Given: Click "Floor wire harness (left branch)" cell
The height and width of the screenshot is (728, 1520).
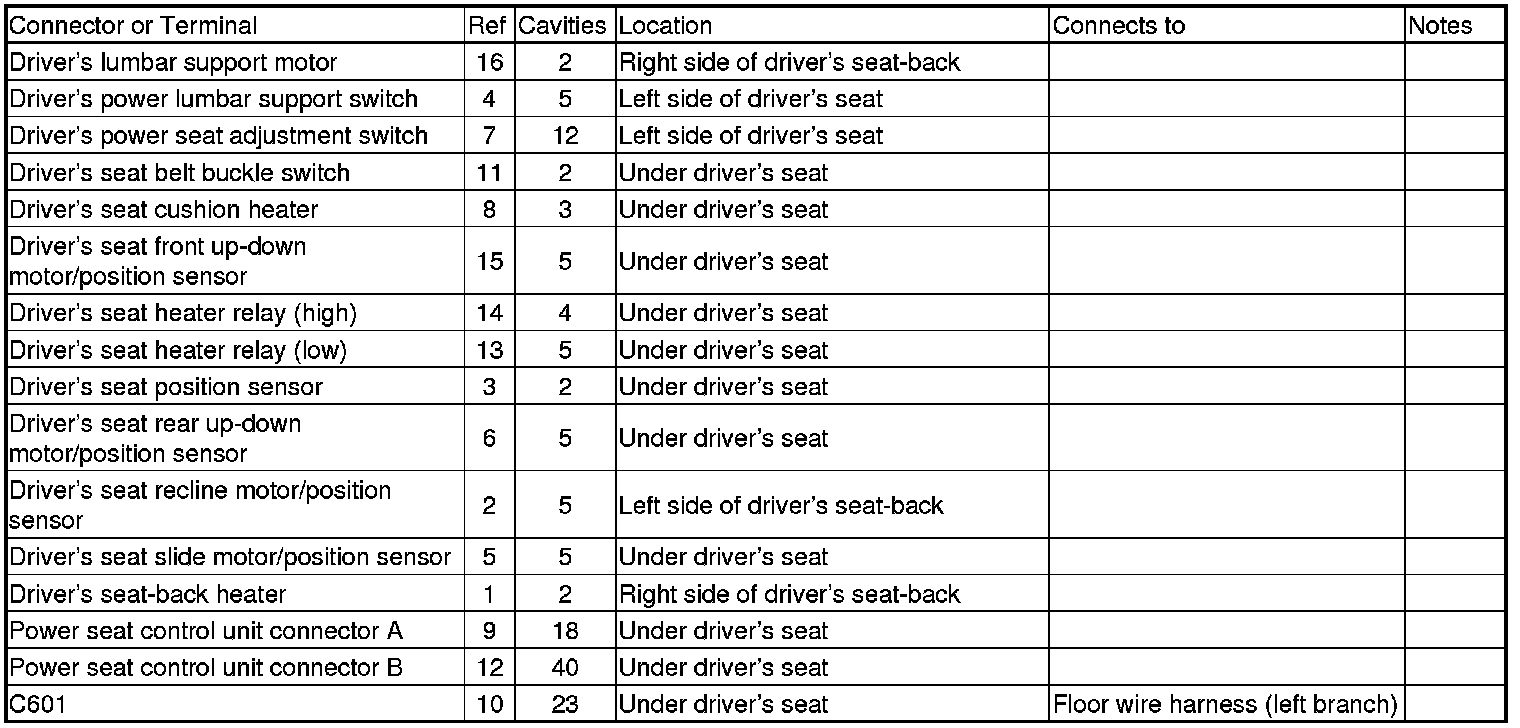Looking at the screenshot, I should [1225, 705].
